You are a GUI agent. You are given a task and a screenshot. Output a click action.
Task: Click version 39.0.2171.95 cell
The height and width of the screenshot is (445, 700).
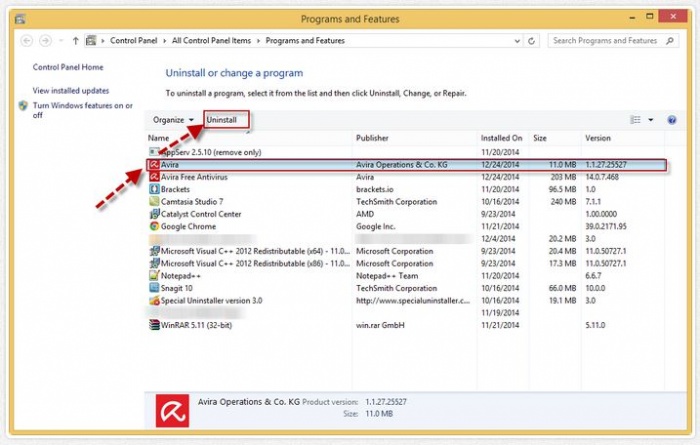606,226
